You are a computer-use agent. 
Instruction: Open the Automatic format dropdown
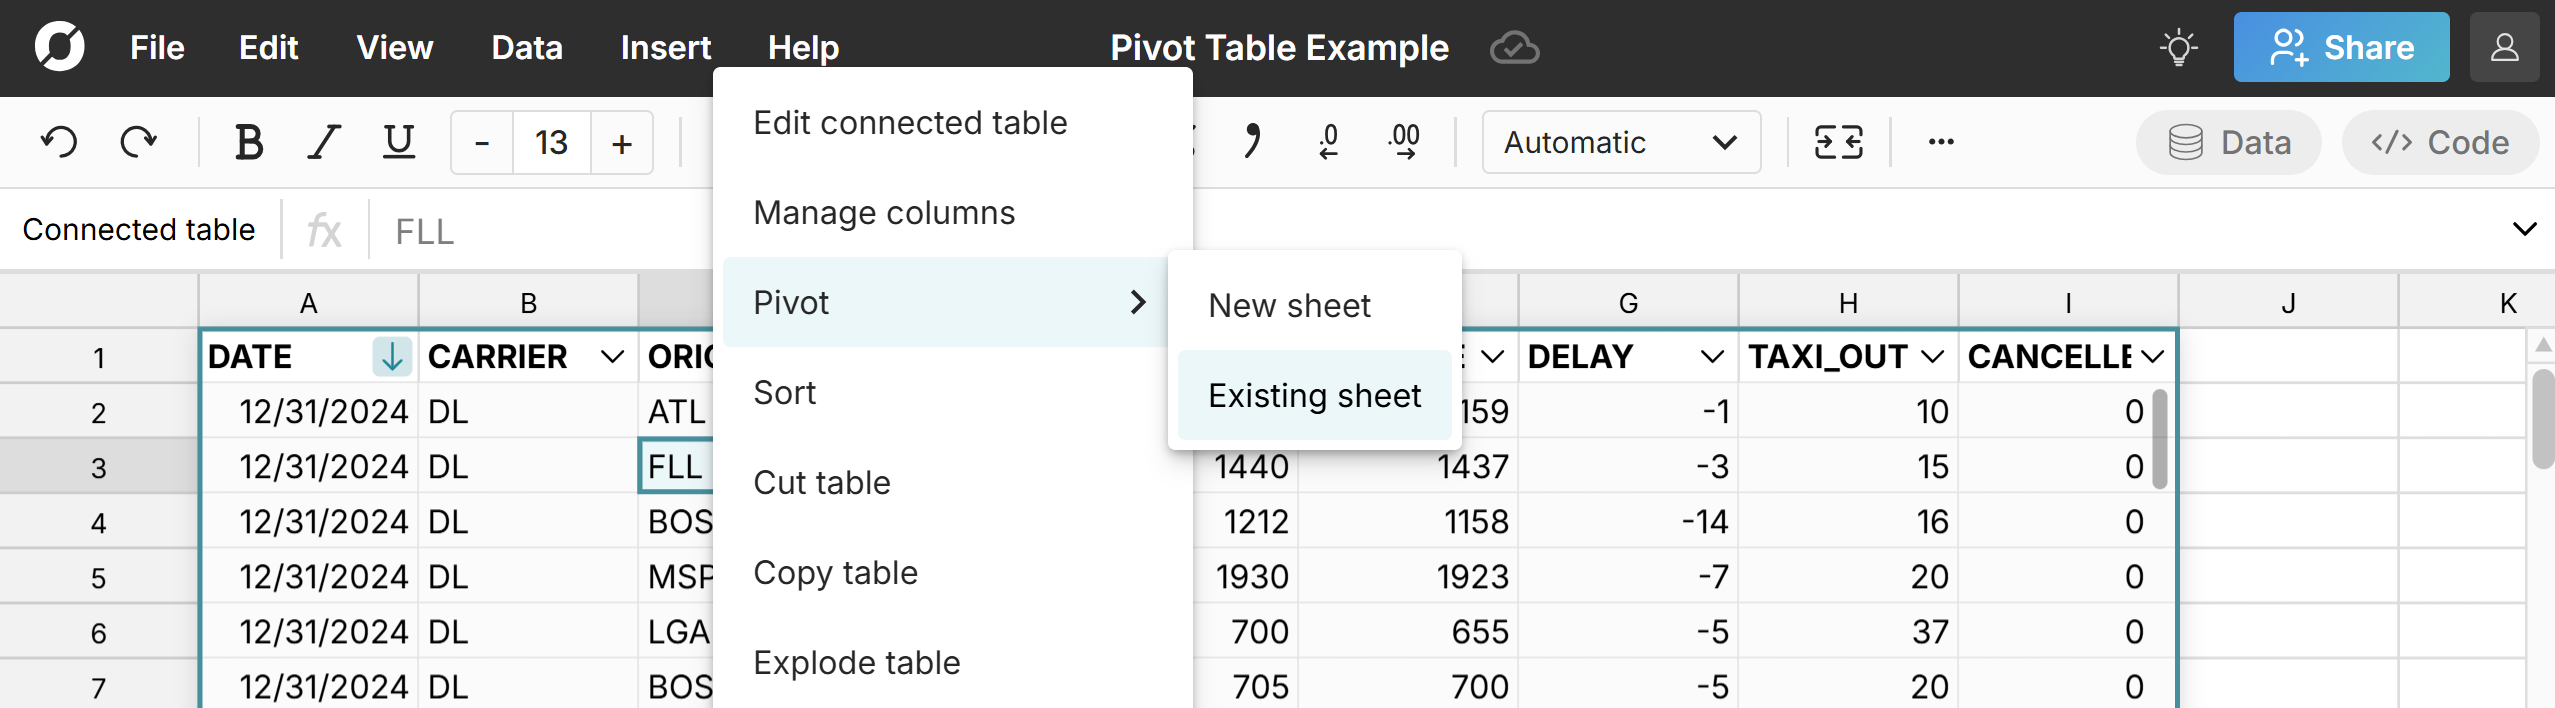click(1620, 142)
